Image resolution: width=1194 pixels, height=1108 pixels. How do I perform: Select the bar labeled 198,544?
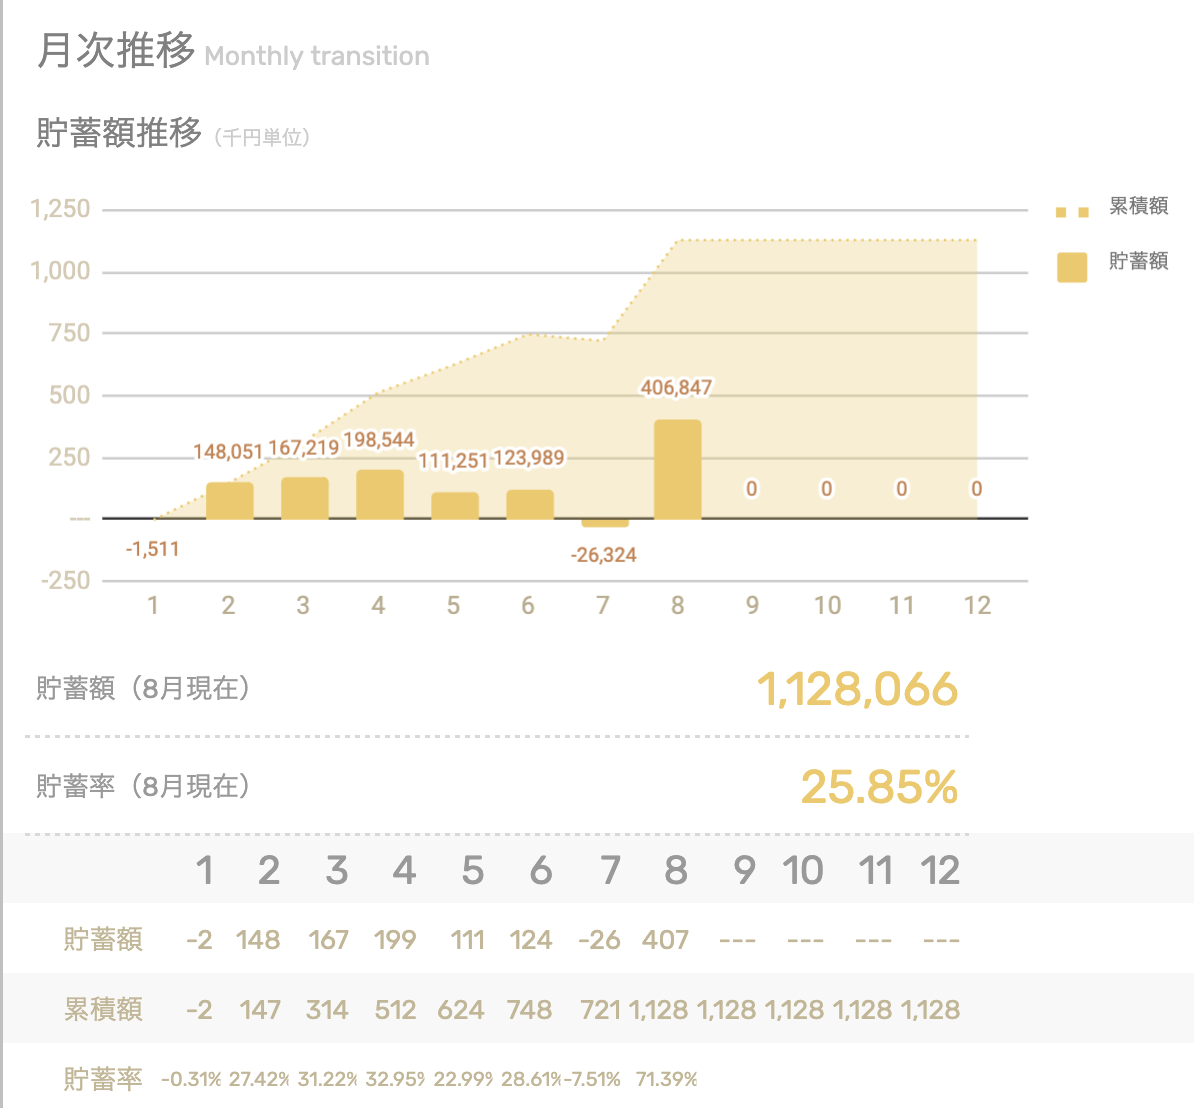(x=379, y=494)
